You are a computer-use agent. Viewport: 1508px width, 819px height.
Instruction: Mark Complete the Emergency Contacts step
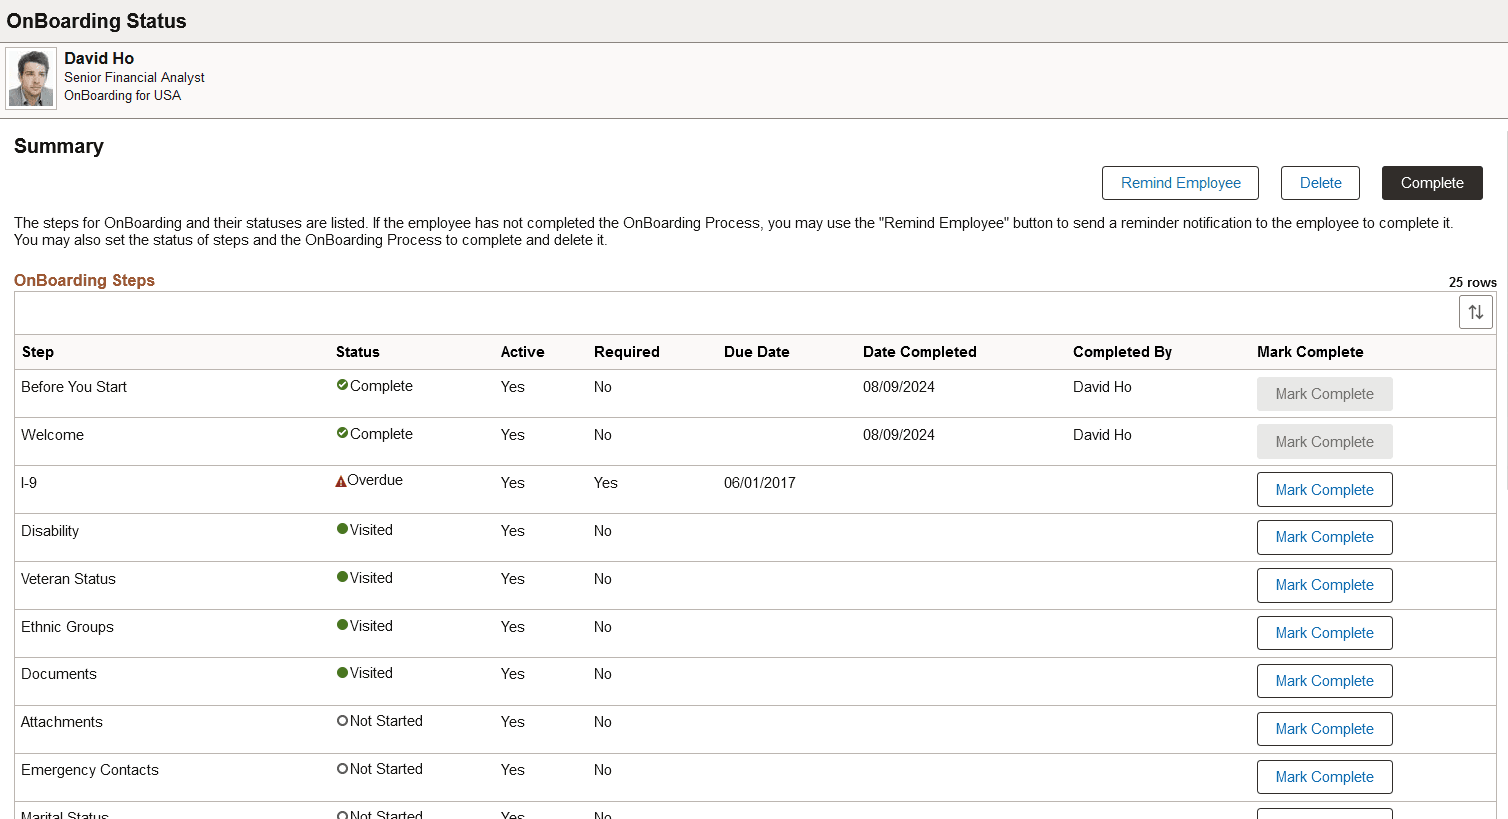pos(1325,776)
